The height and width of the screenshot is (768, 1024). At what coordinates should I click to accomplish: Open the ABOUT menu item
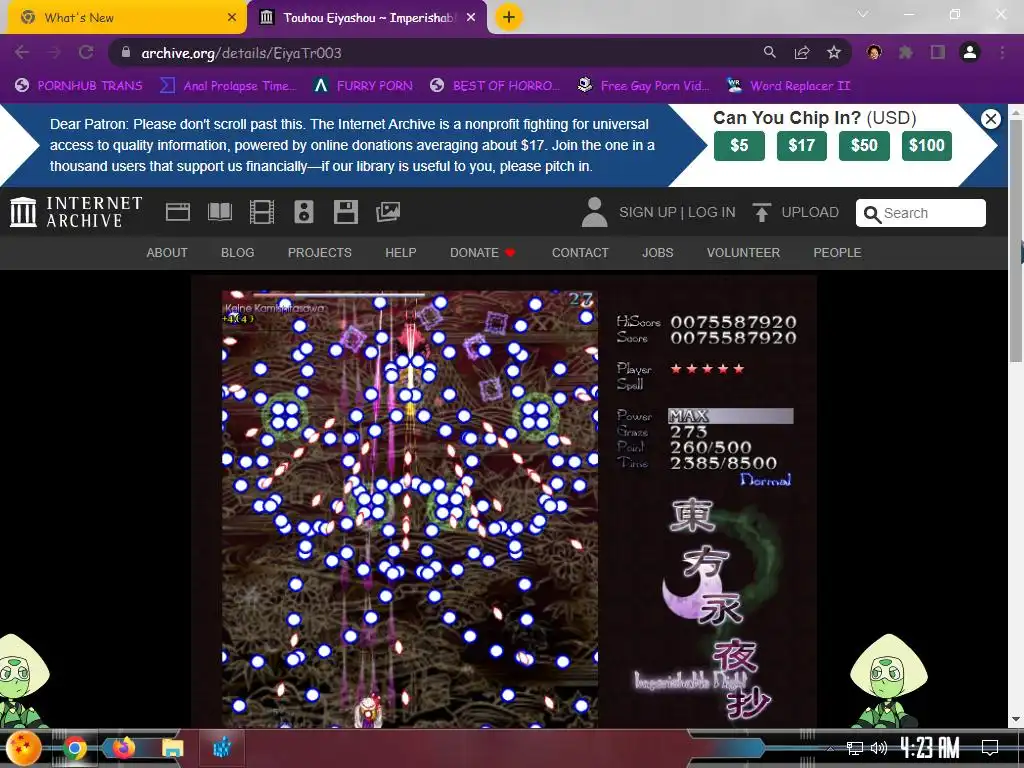167,253
